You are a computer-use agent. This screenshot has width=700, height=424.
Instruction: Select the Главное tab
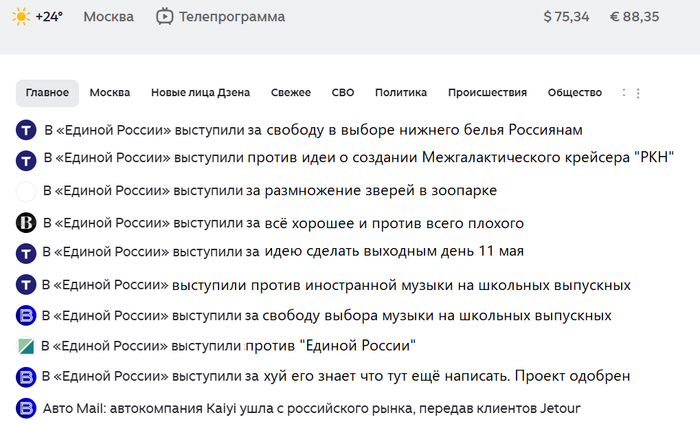47,93
